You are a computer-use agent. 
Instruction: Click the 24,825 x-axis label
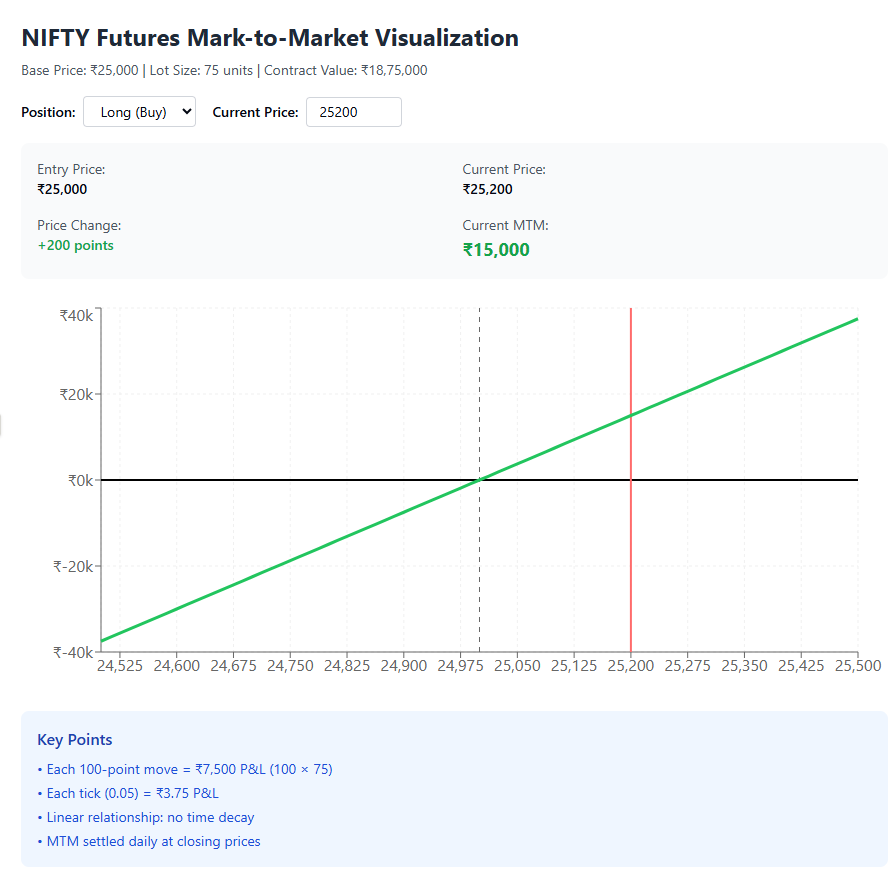point(347,666)
